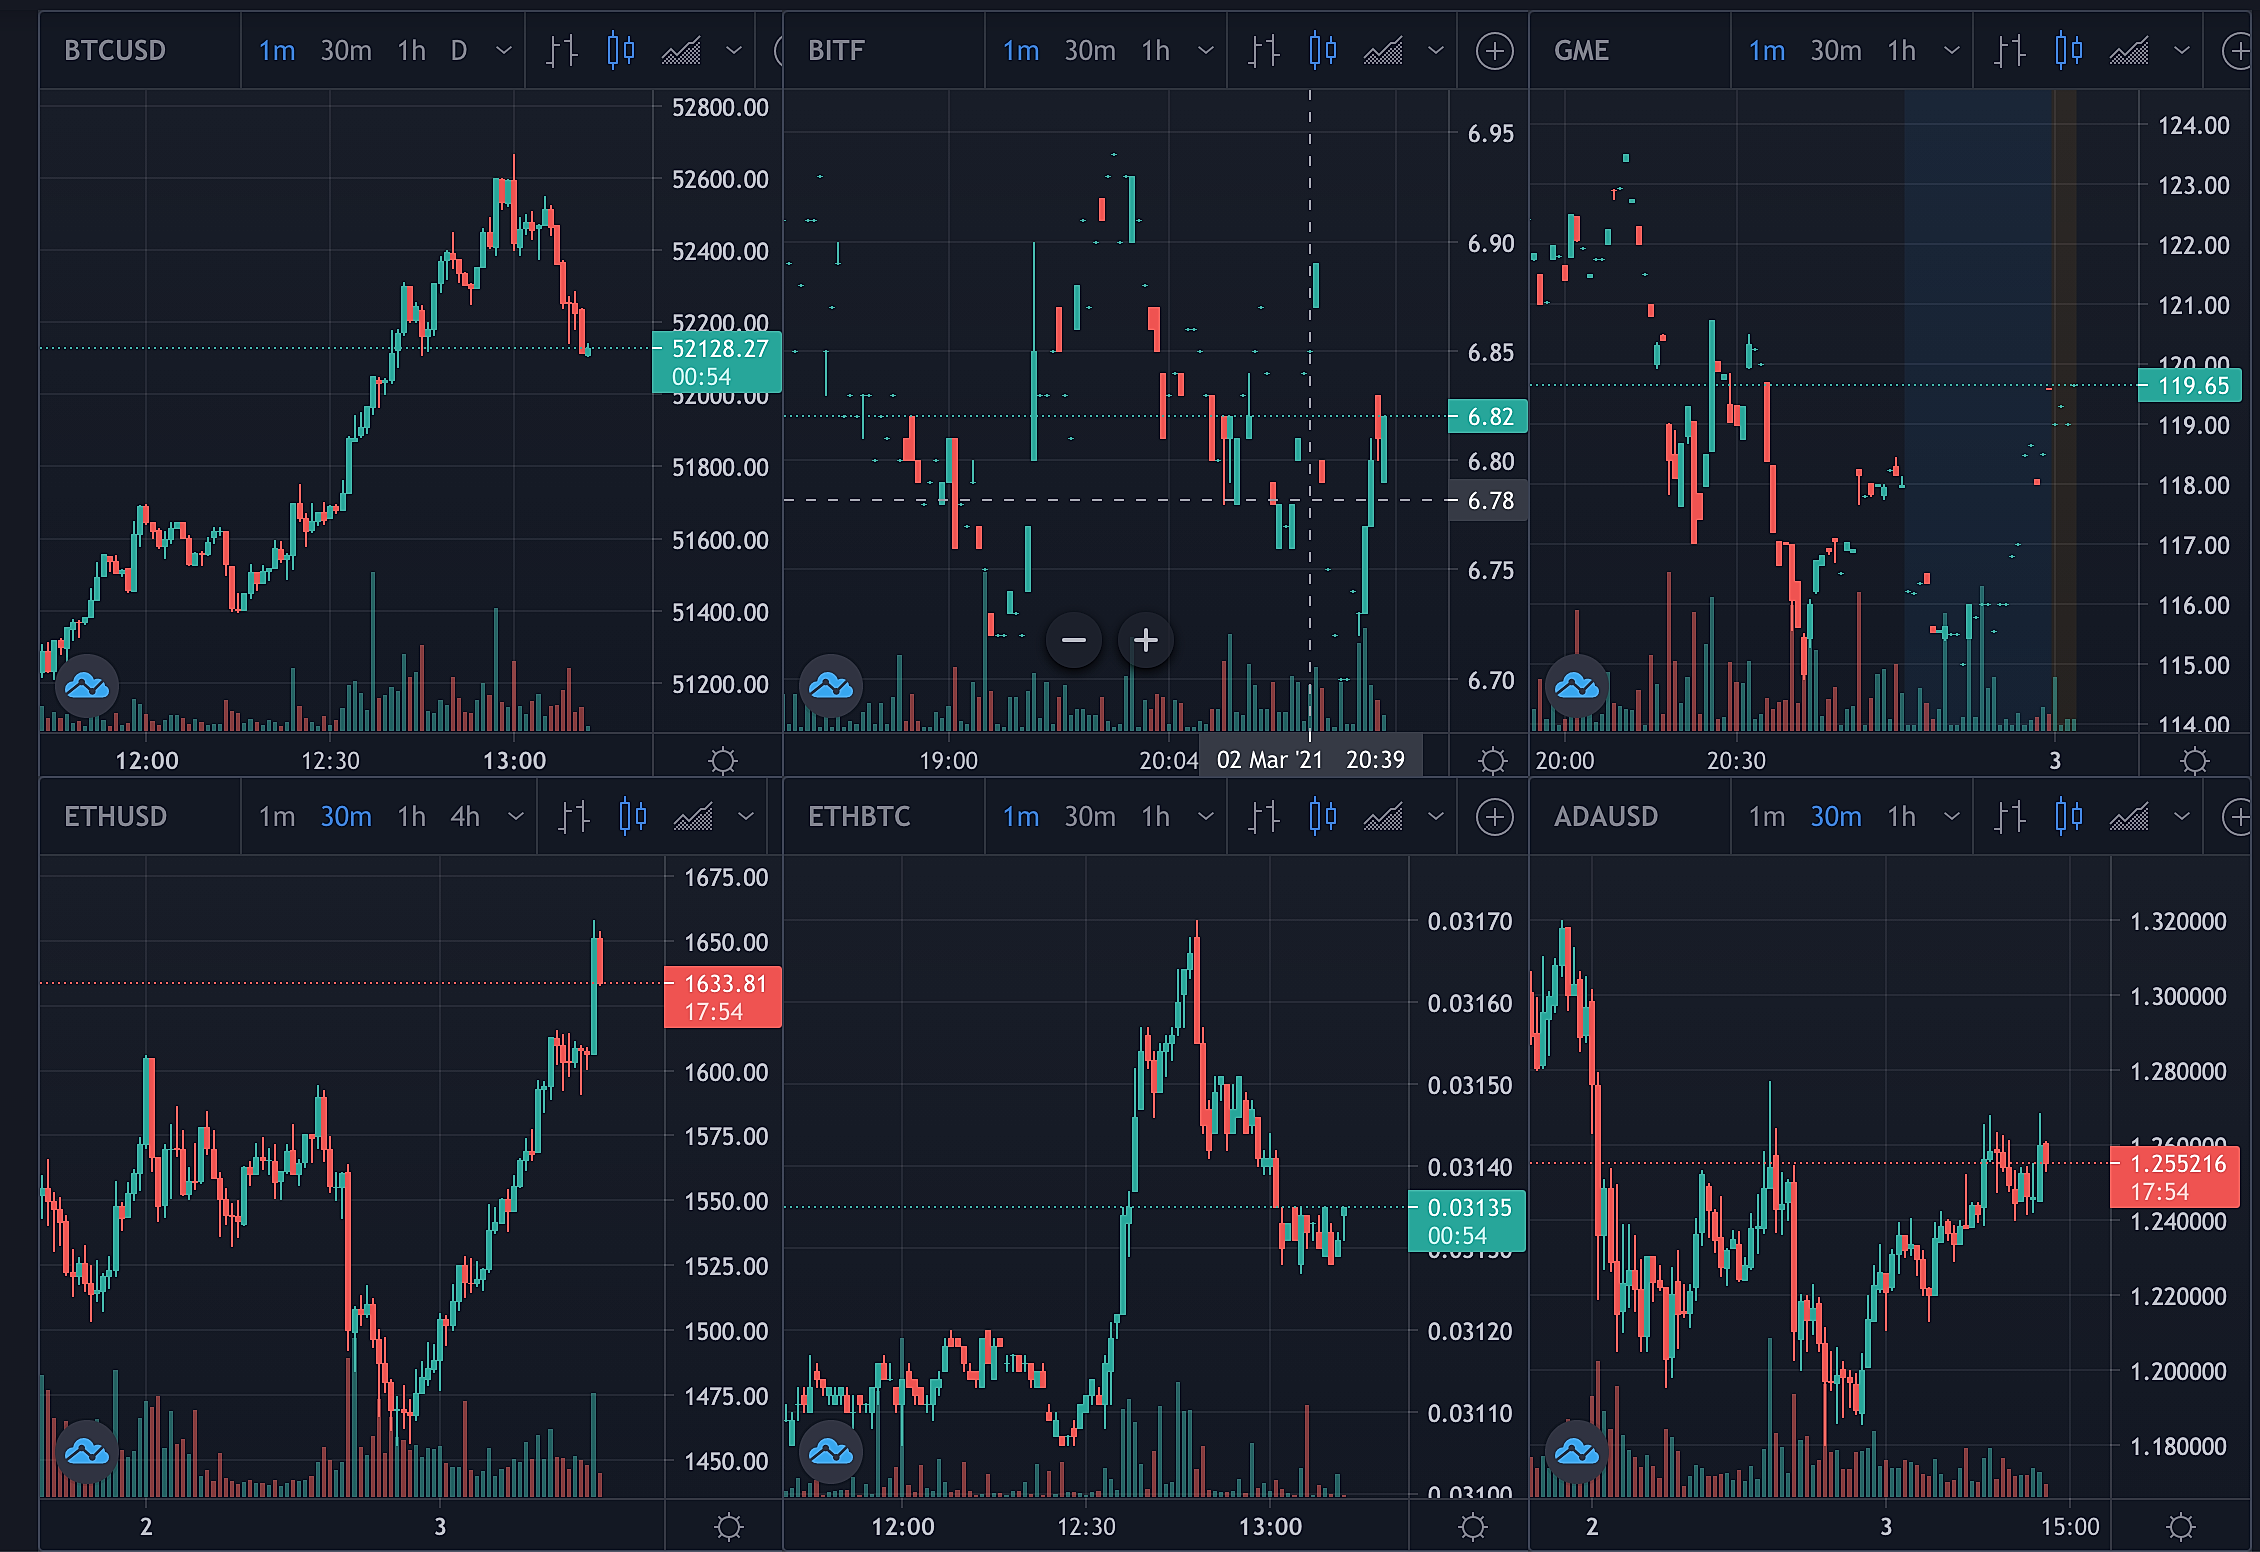
Task: Zoom in BITF chart with plus button
Action: point(1146,640)
